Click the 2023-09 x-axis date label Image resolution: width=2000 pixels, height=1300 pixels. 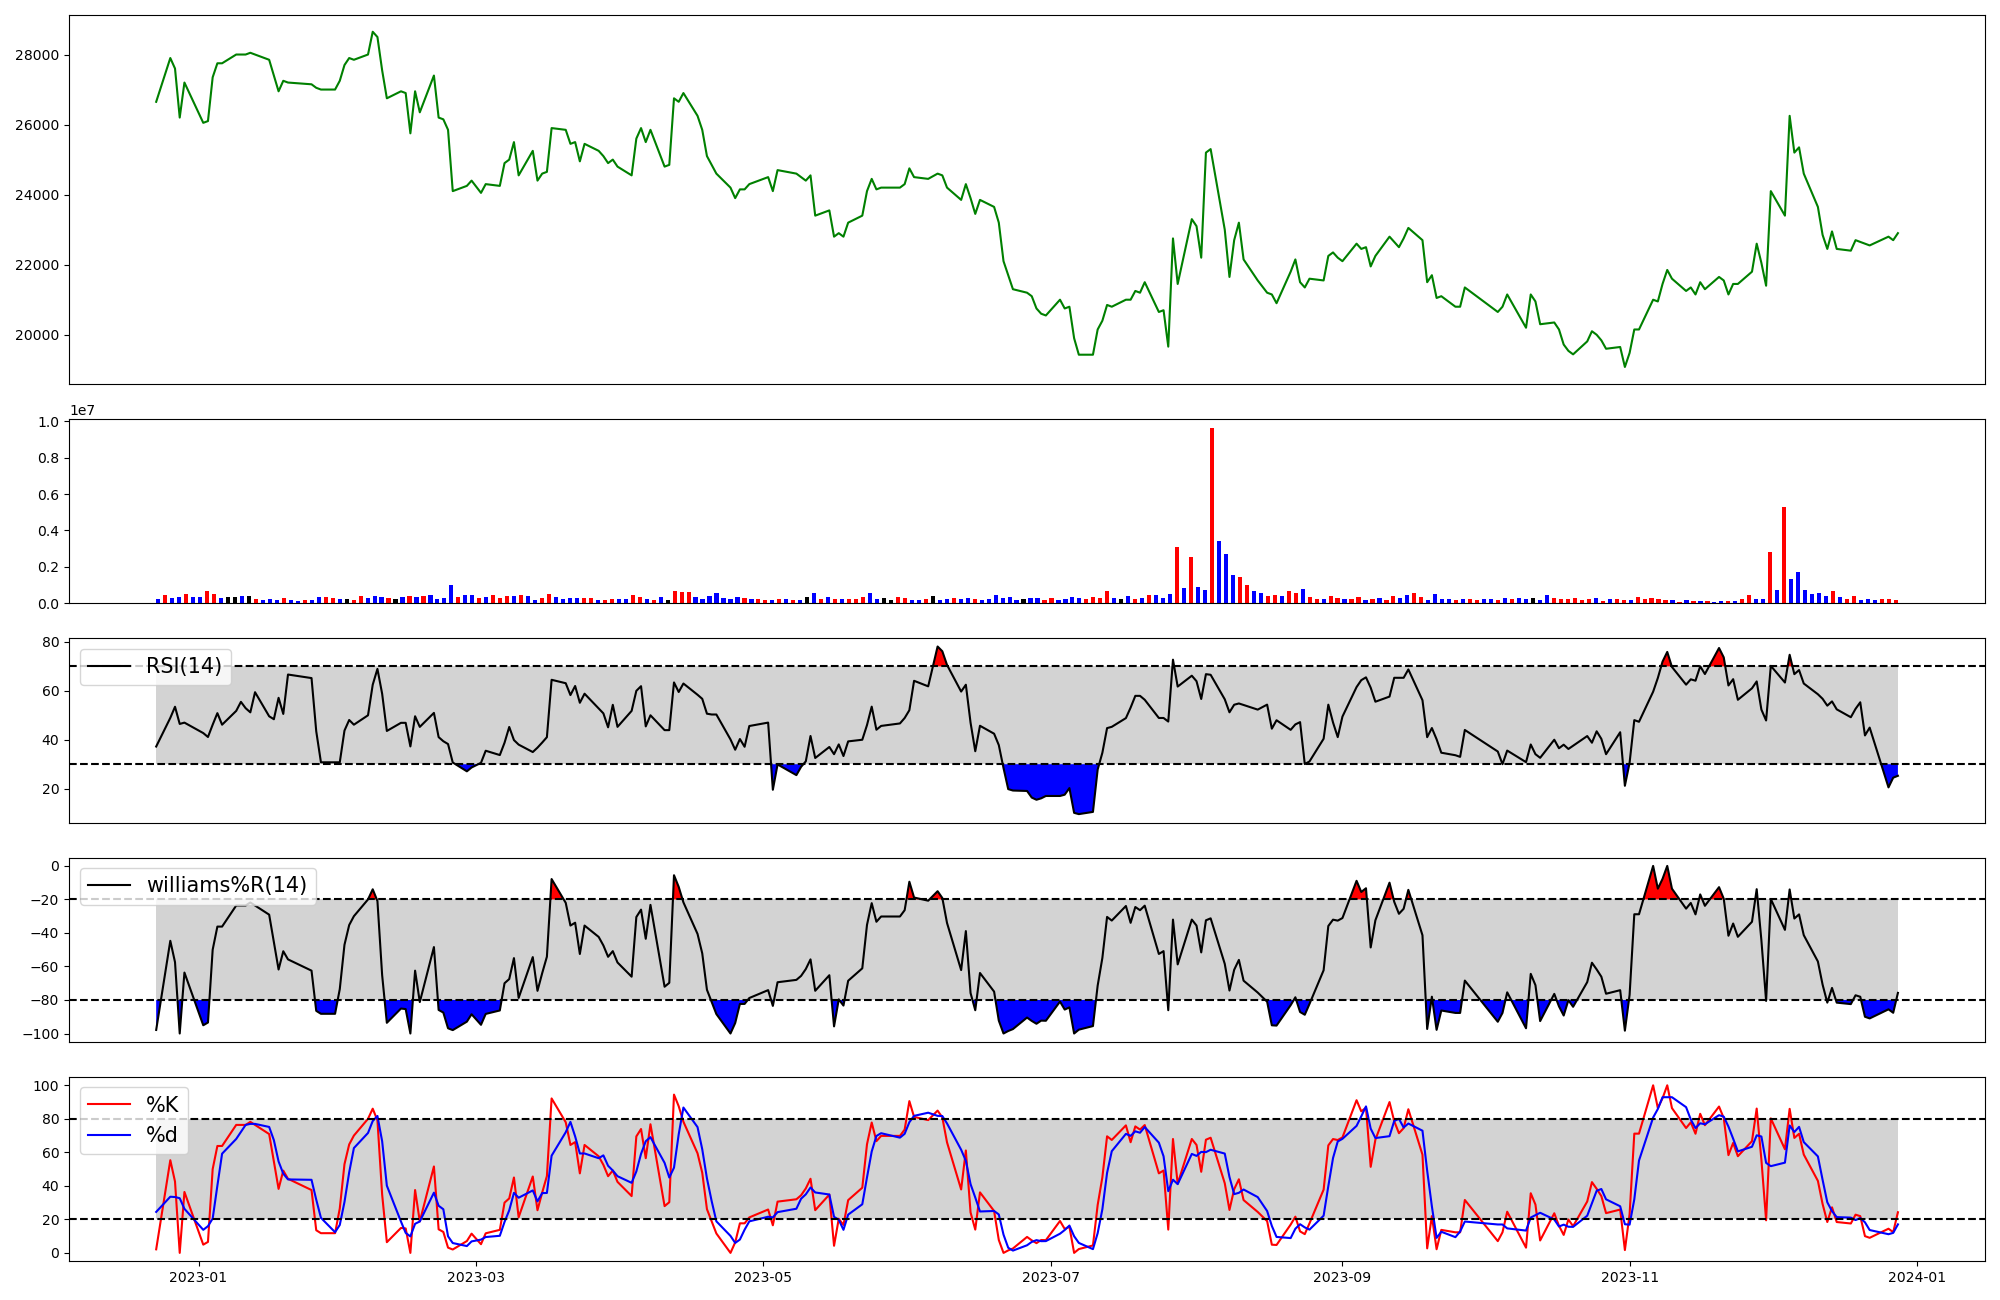point(1341,1277)
